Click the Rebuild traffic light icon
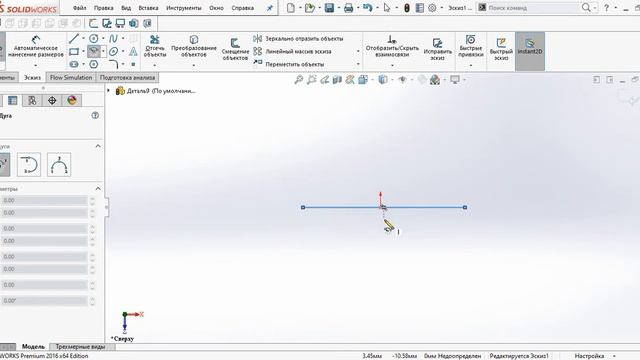This screenshot has width=640, height=360. [407, 8]
